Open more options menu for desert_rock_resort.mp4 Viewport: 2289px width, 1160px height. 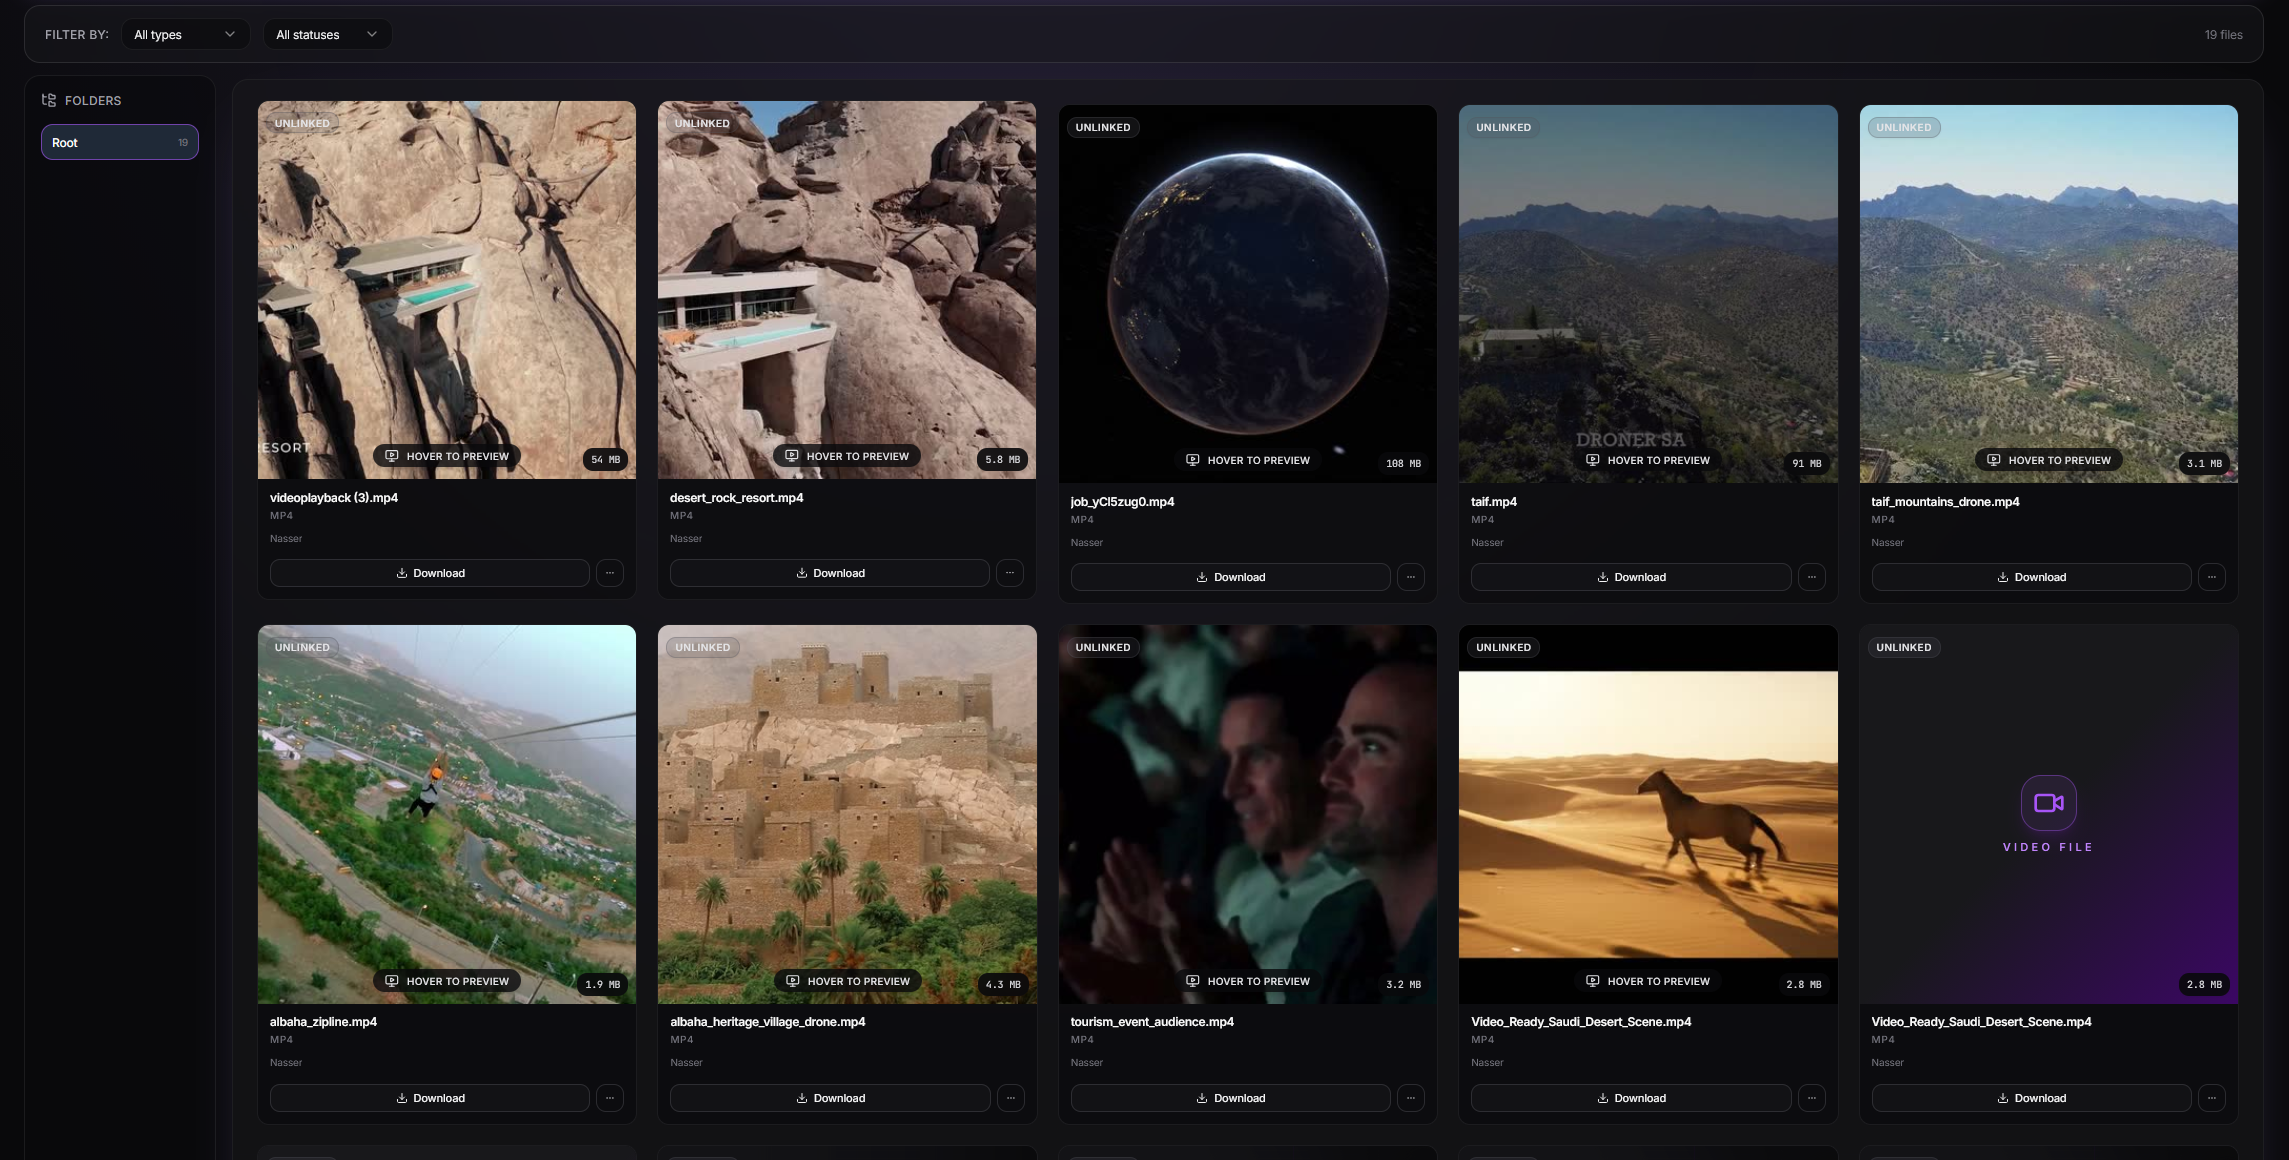pyautogui.click(x=1010, y=573)
